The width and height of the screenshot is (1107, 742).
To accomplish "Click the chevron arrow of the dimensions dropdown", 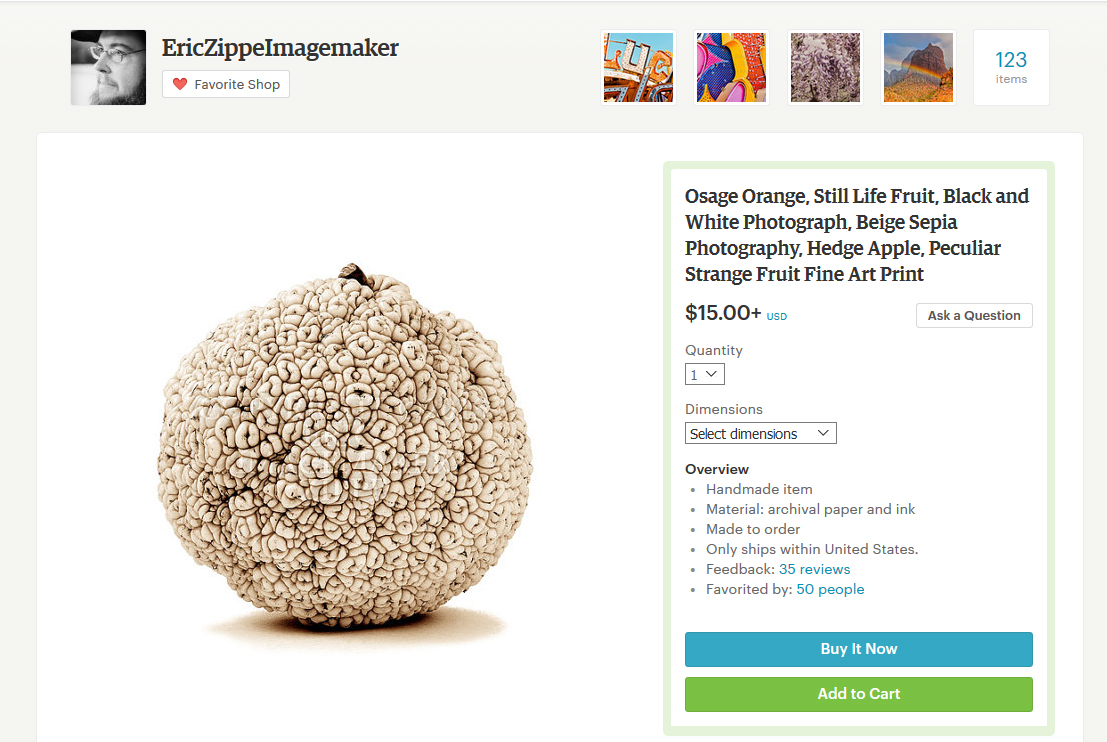I will pos(822,433).
